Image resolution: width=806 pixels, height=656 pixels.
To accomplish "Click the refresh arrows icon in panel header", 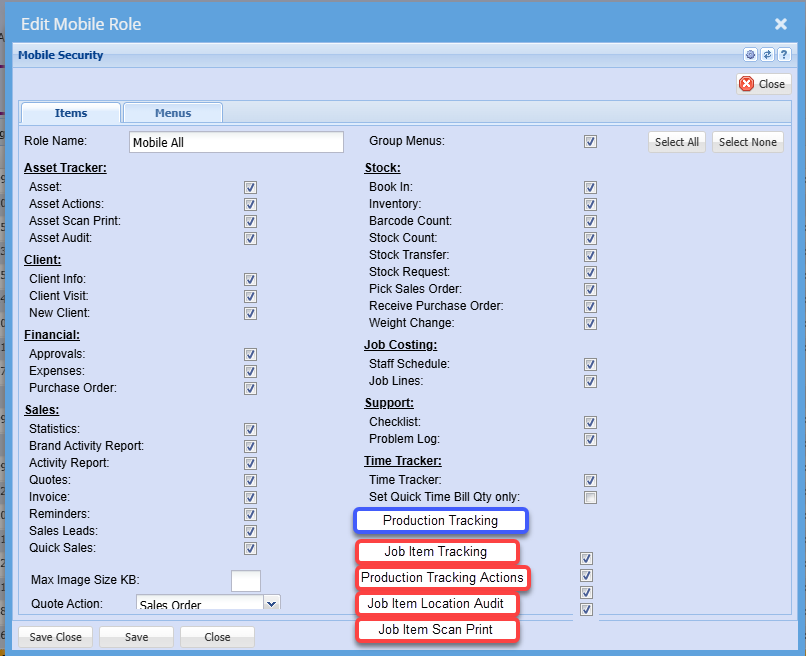I will coord(767,55).
